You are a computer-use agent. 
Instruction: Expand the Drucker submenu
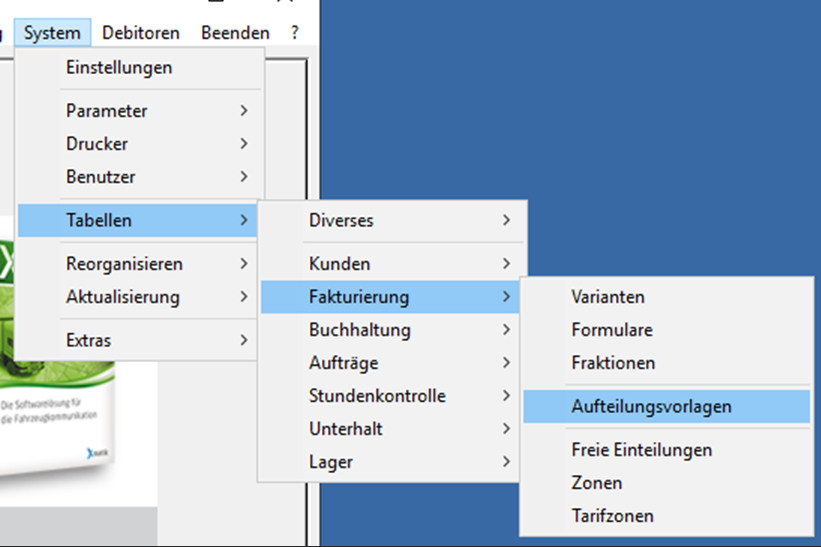coord(97,144)
